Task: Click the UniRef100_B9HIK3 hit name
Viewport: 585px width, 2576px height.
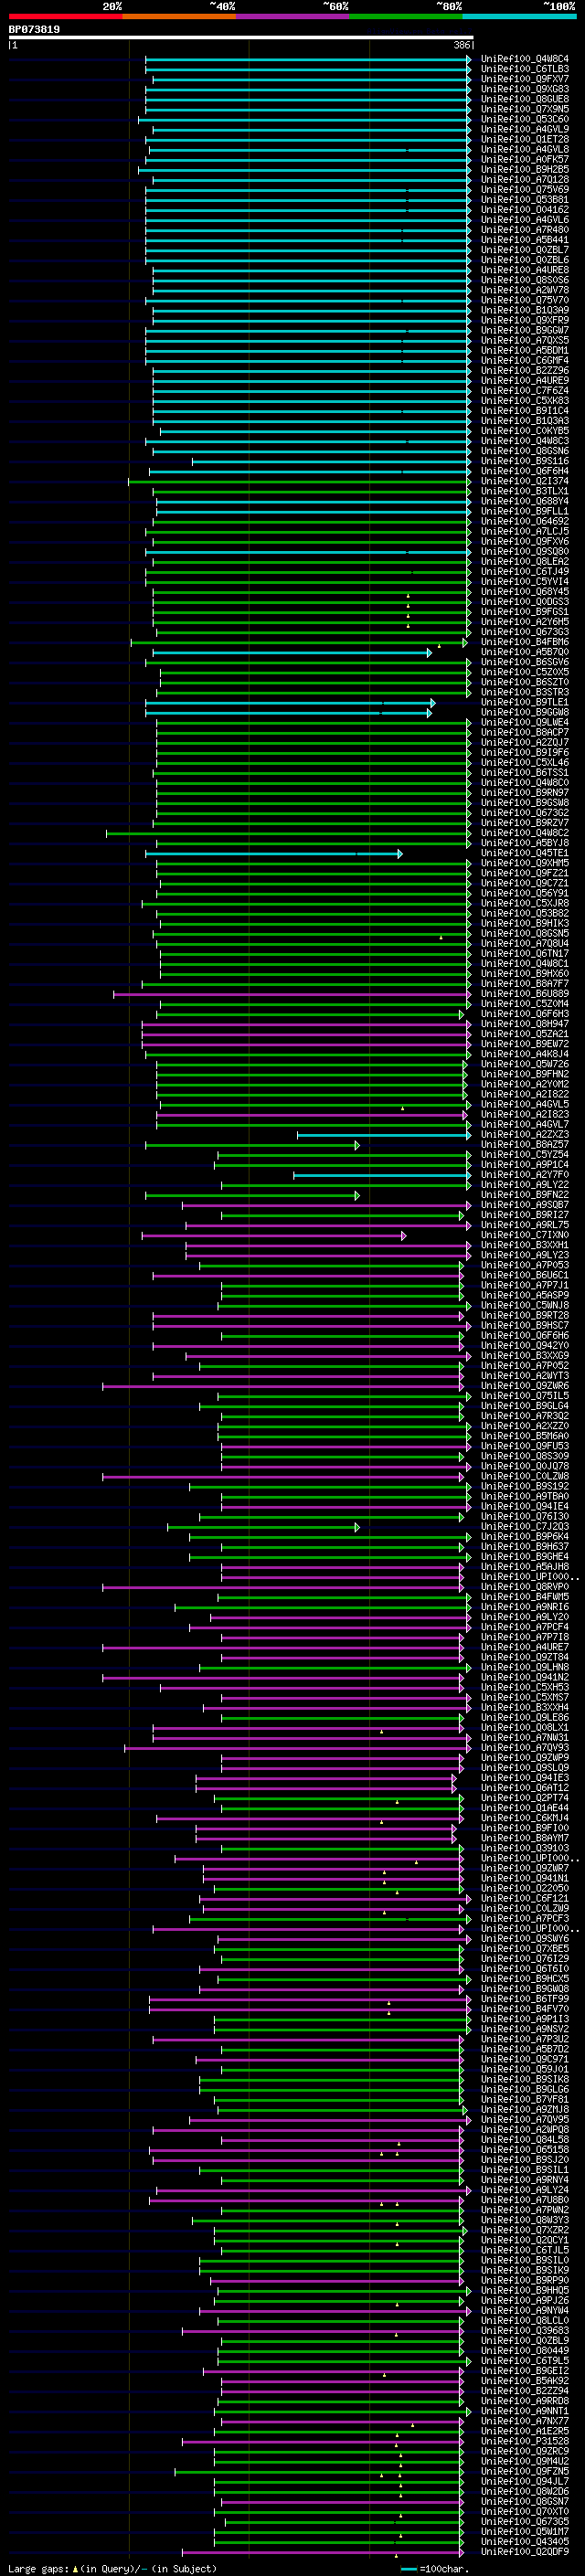Action: [524, 924]
